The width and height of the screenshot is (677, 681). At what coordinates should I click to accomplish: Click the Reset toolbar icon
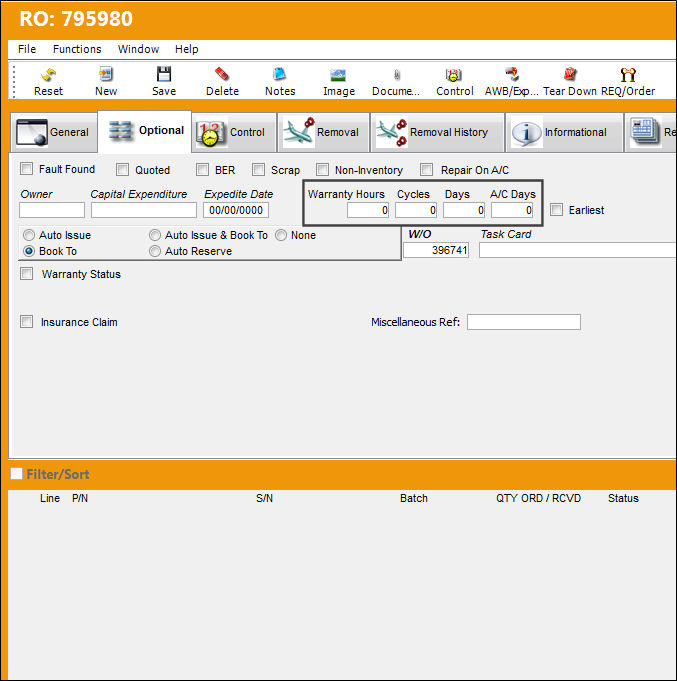(48, 81)
